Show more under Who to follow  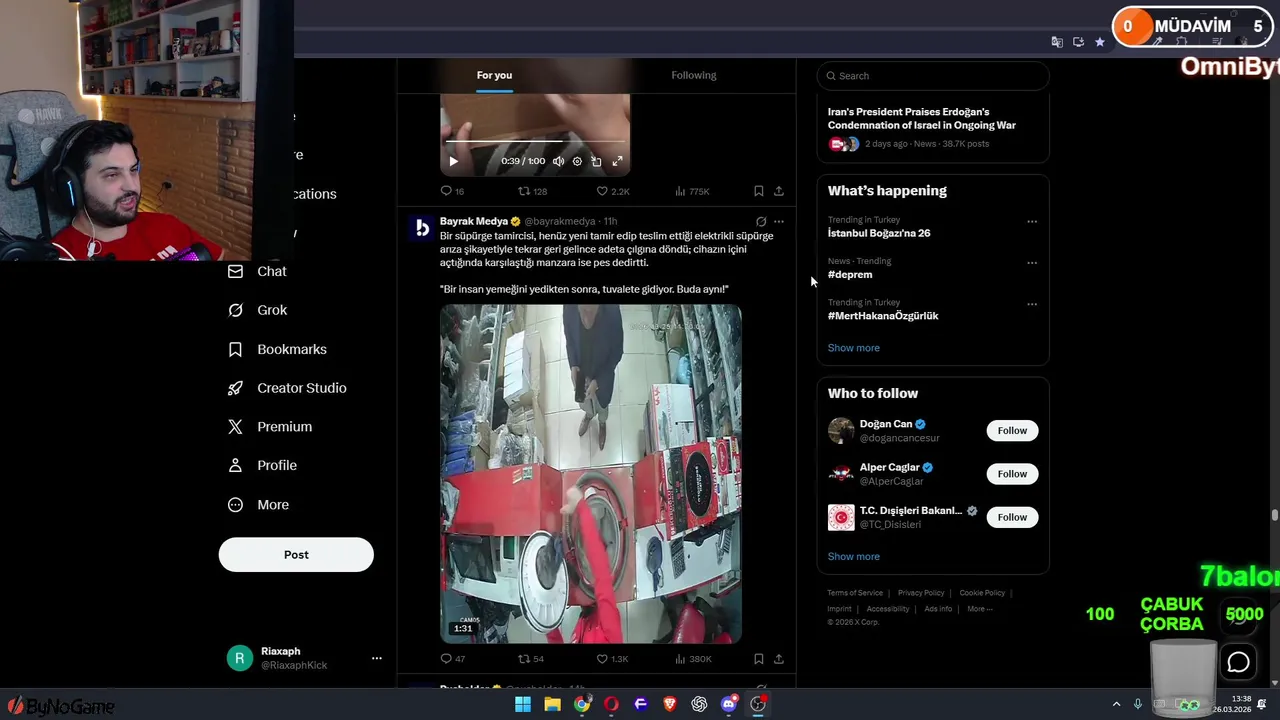pos(854,557)
